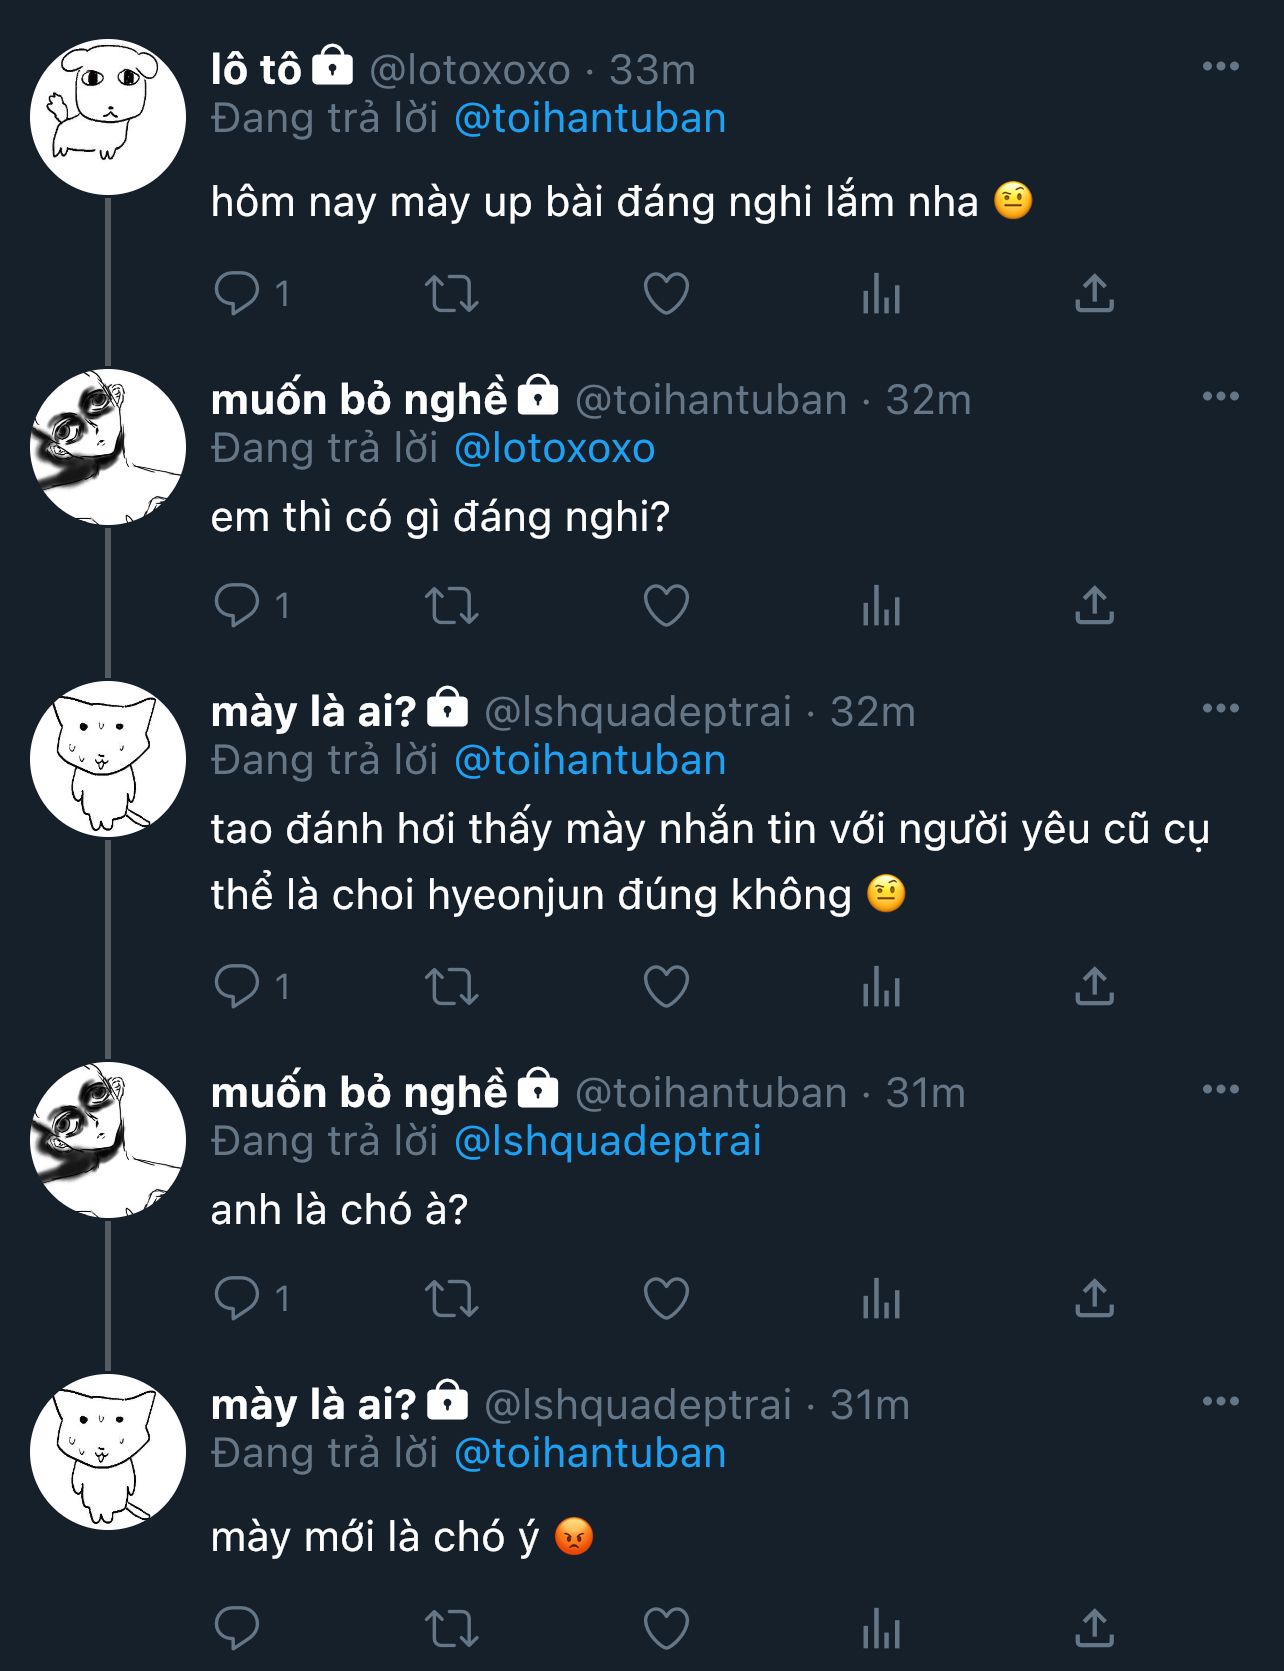Screen dimensions: 1284x1671
Task: Open more options on 'anh là chó à?' tweet
Action: [1220, 1090]
